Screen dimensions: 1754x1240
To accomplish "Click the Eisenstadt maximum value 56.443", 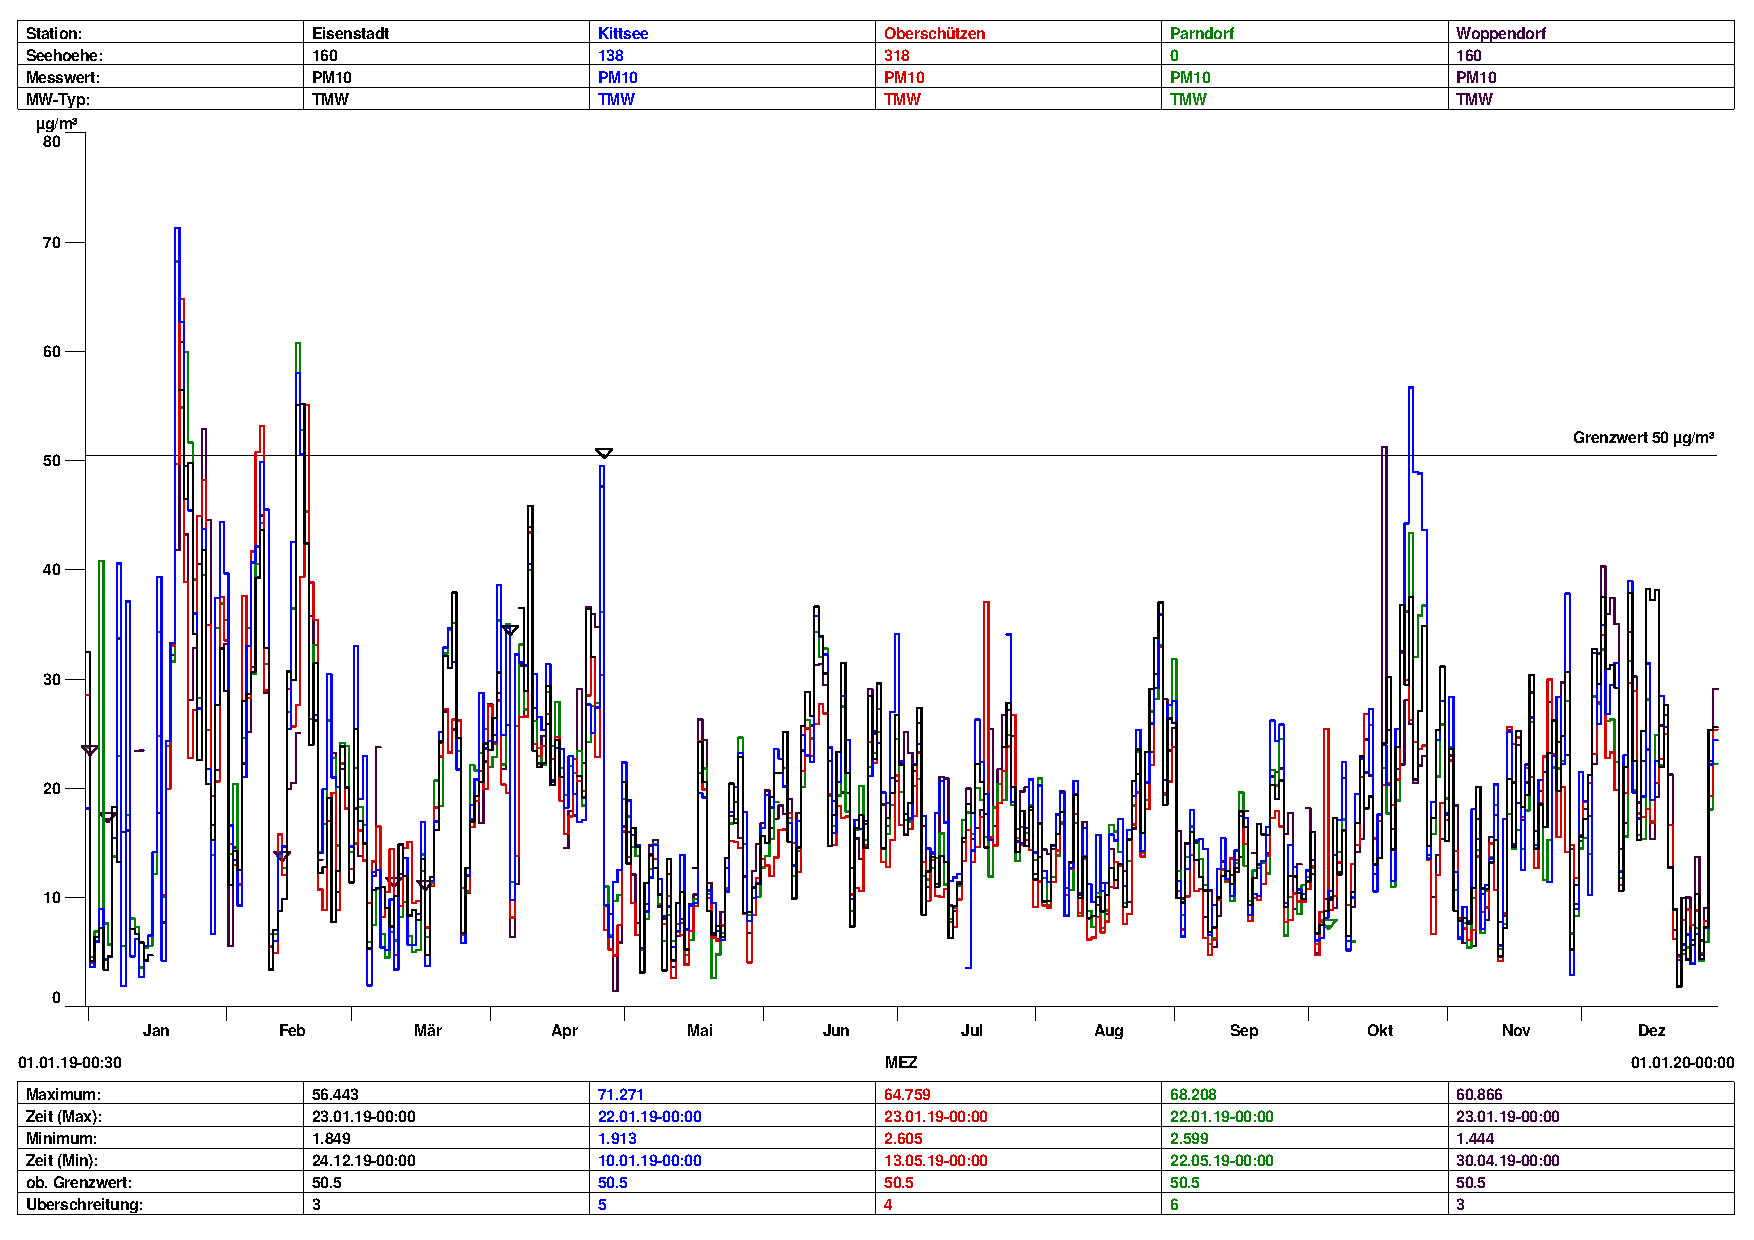I will tap(335, 1095).
